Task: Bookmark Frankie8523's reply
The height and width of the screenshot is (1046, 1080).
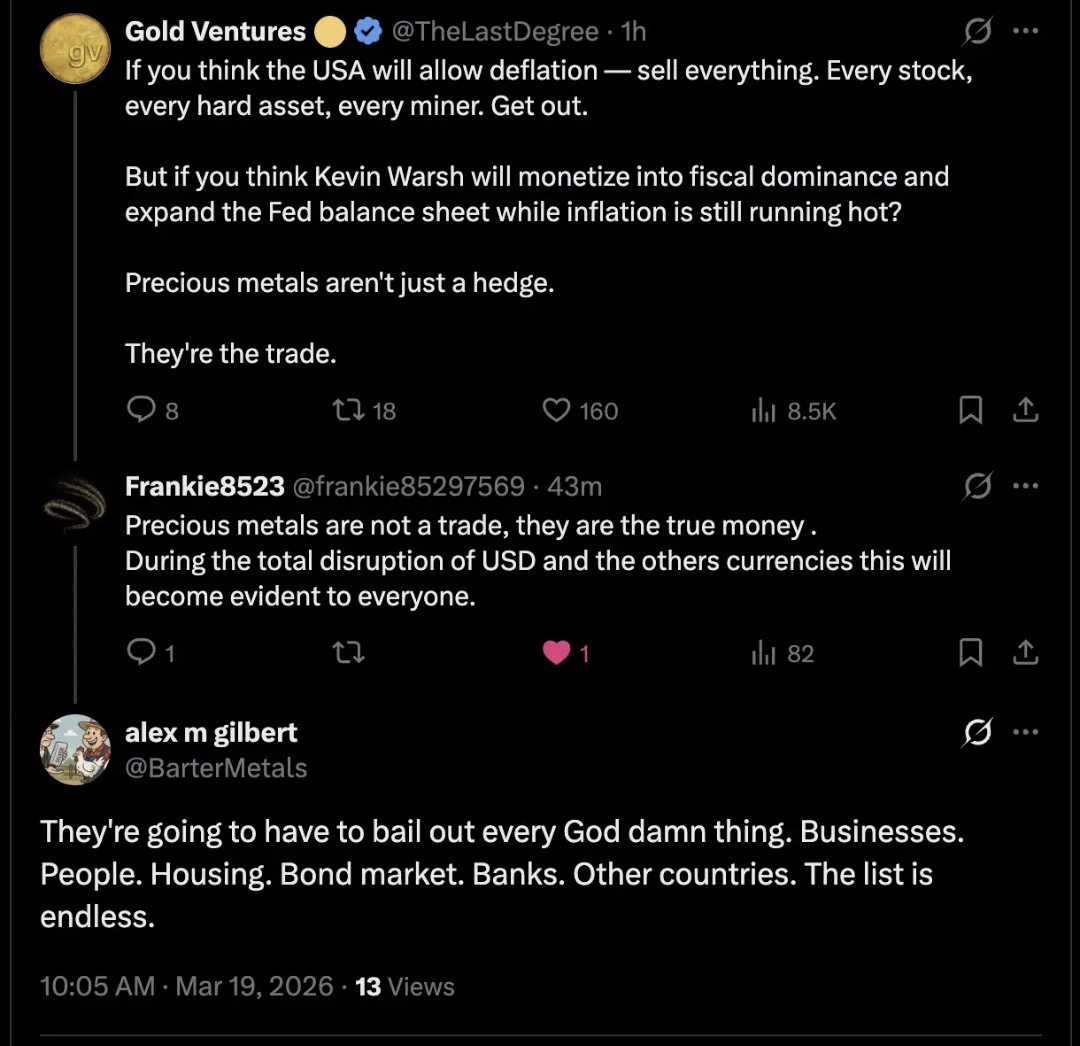Action: click(x=970, y=654)
